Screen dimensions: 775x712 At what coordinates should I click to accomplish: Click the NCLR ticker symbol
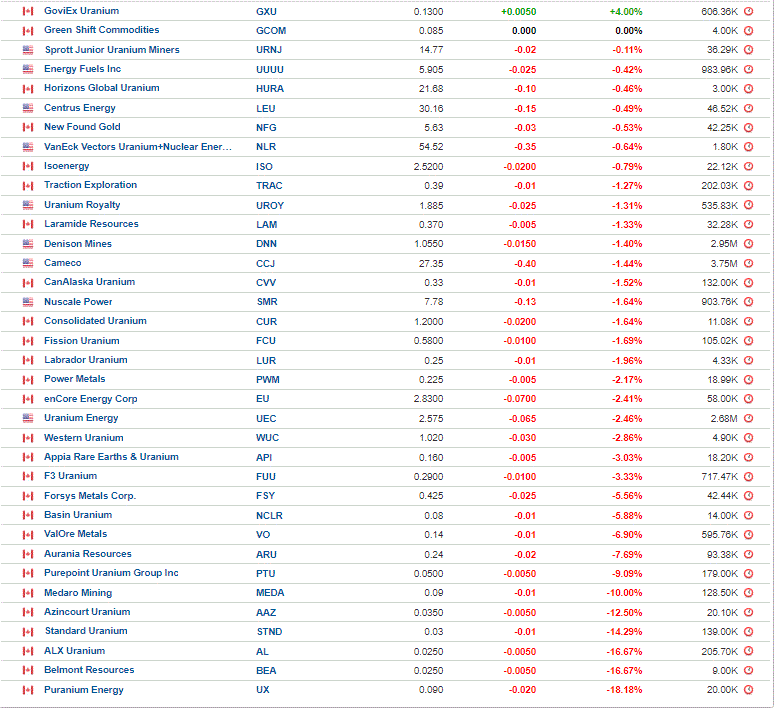tap(269, 516)
